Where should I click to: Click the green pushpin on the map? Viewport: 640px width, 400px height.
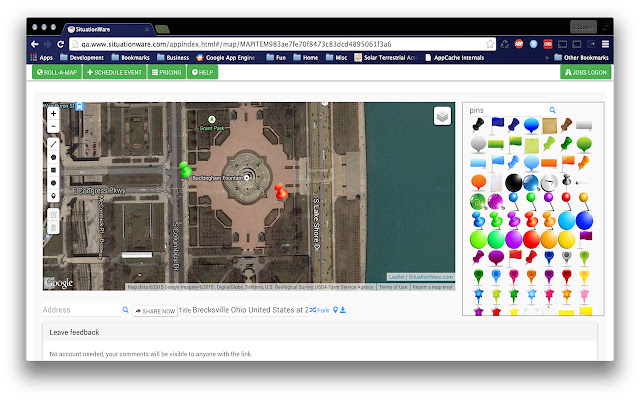[x=185, y=169]
